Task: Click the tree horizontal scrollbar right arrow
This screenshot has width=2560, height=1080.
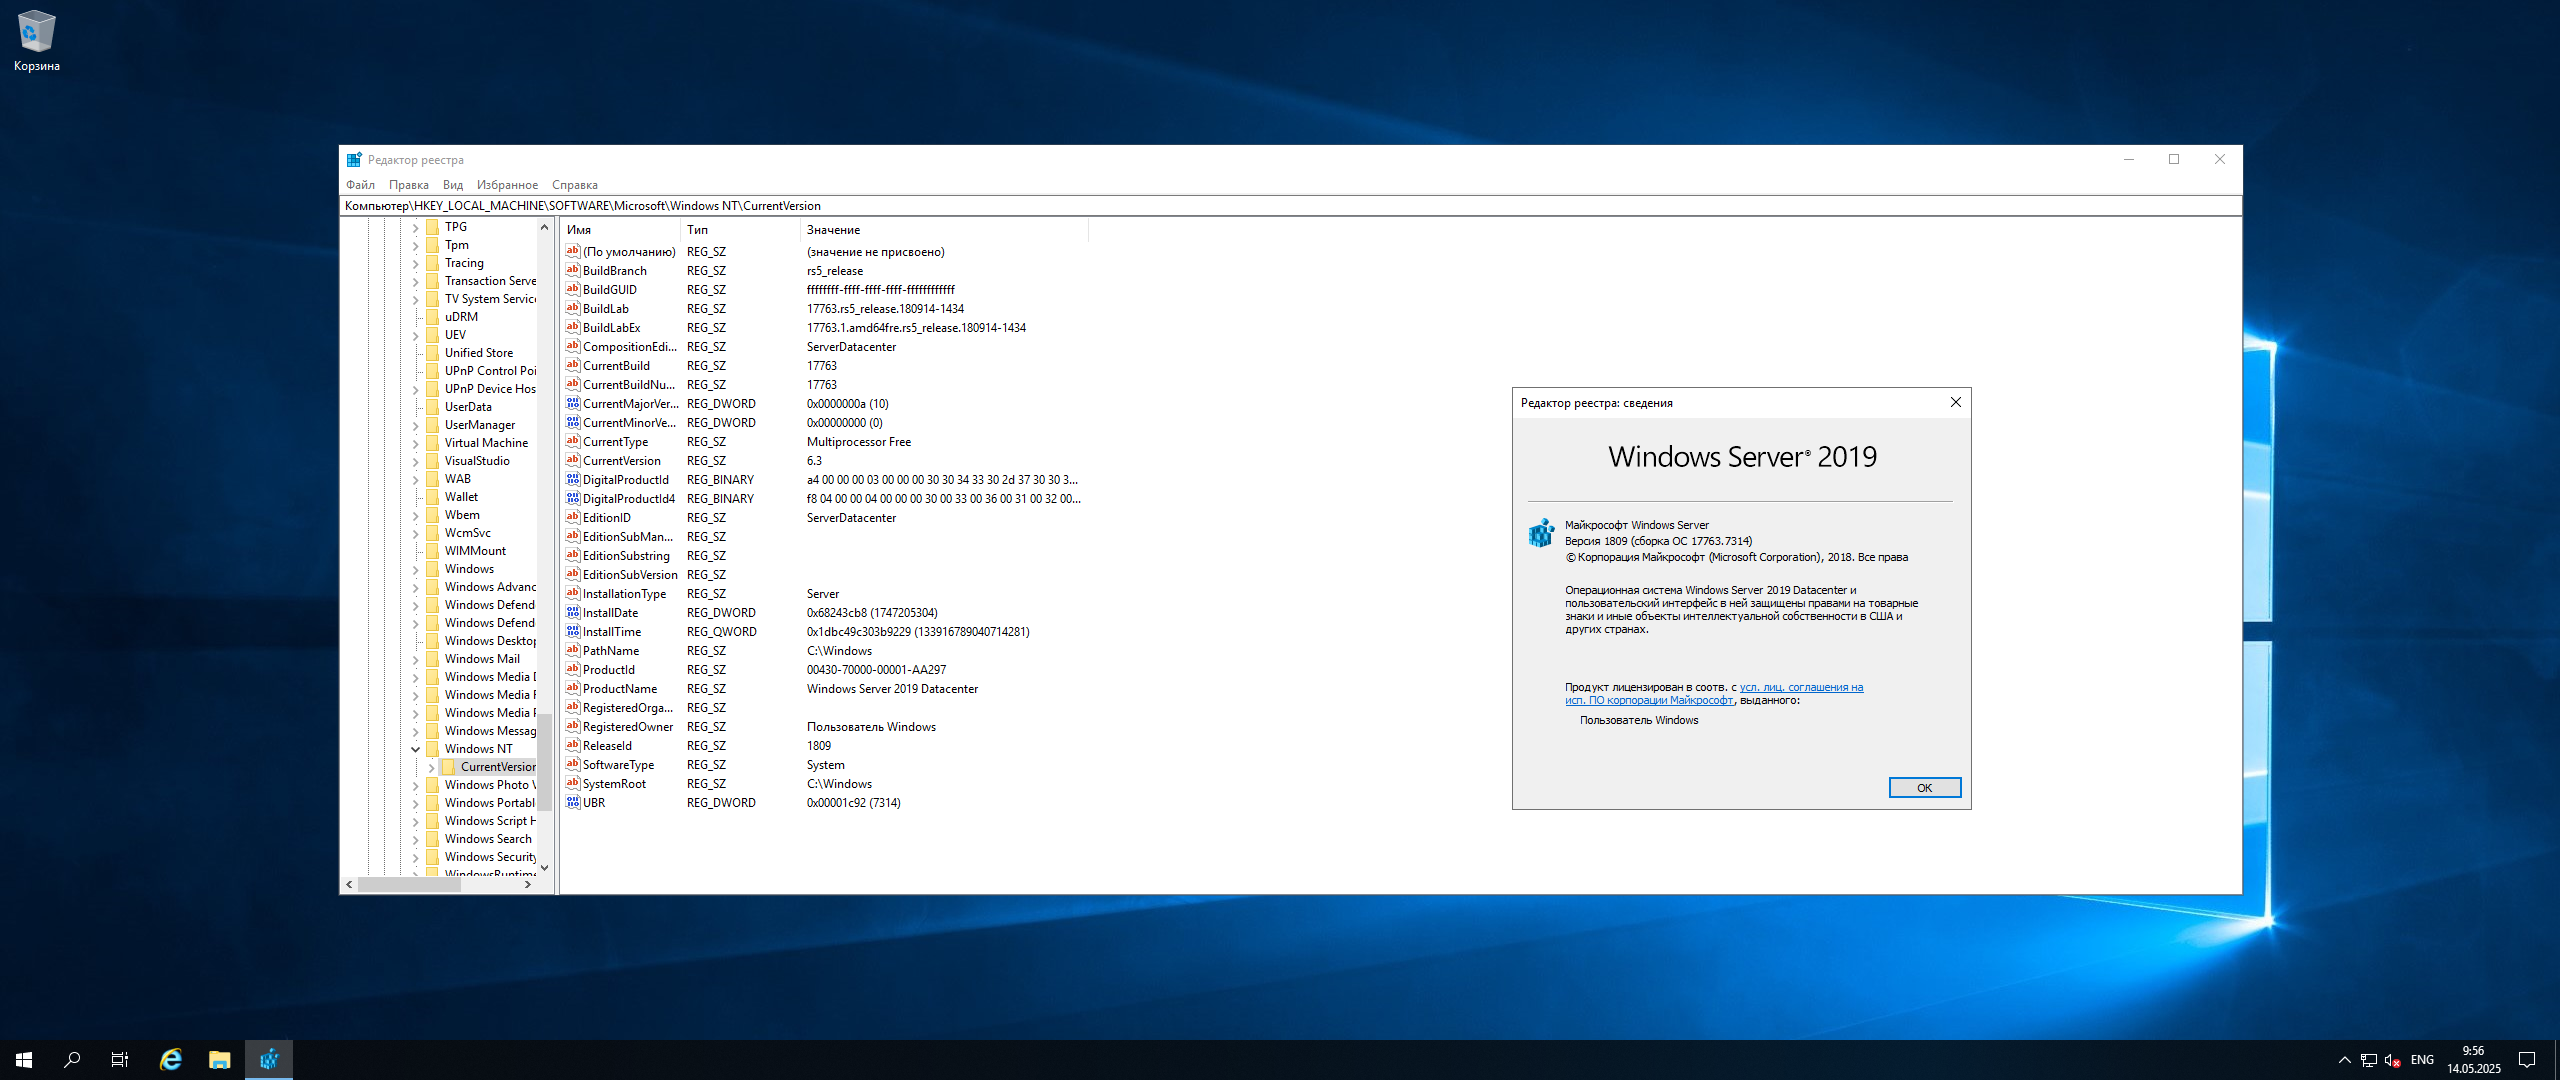Action: tap(527, 884)
